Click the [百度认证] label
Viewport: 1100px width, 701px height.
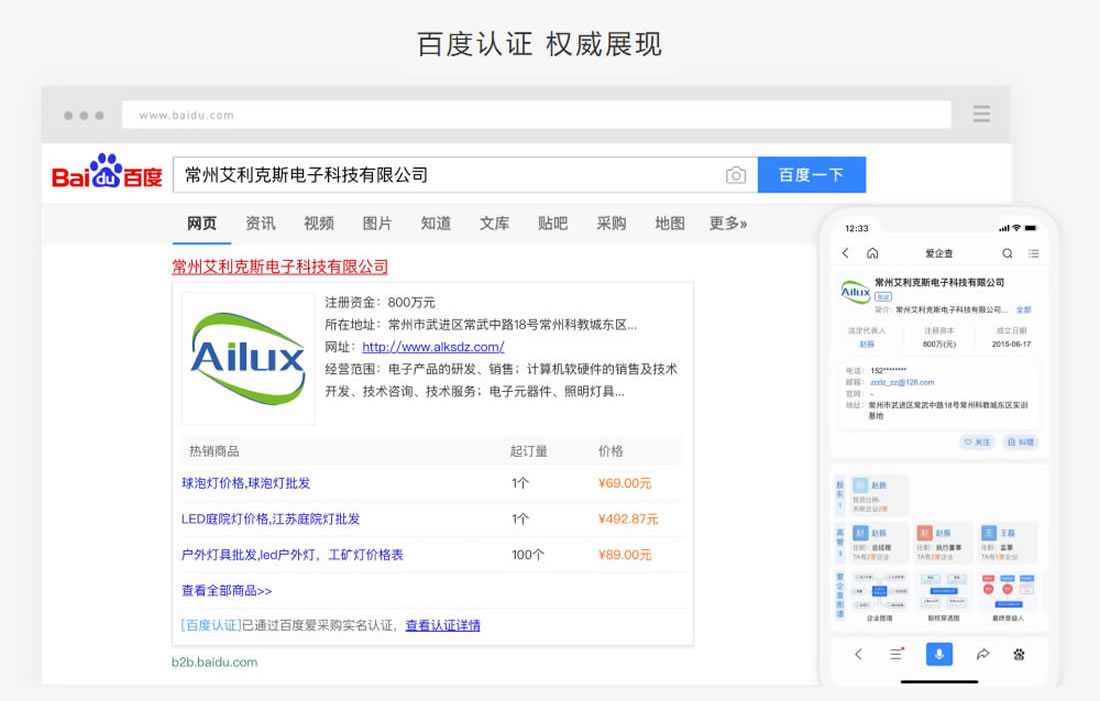(x=211, y=625)
